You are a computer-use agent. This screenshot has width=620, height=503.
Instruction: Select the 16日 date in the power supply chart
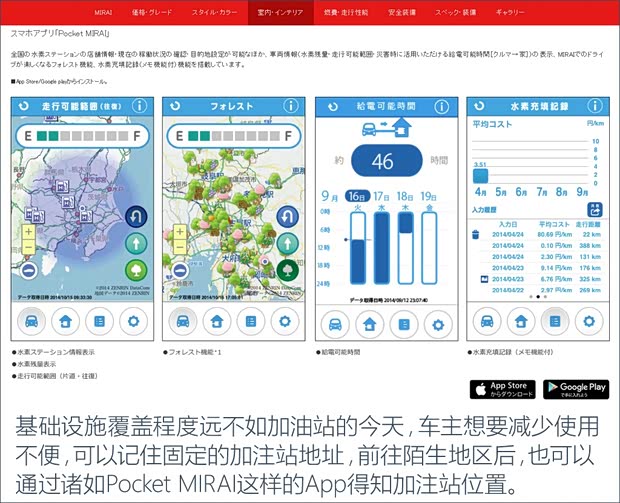[354, 197]
